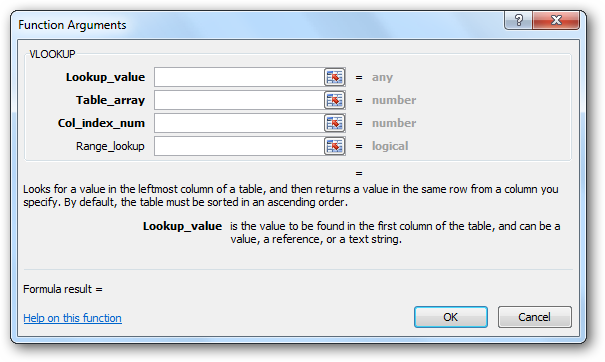Click inside the Table_array field
Image resolution: width=605 pixels, height=362 pixels.
coord(239,100)
